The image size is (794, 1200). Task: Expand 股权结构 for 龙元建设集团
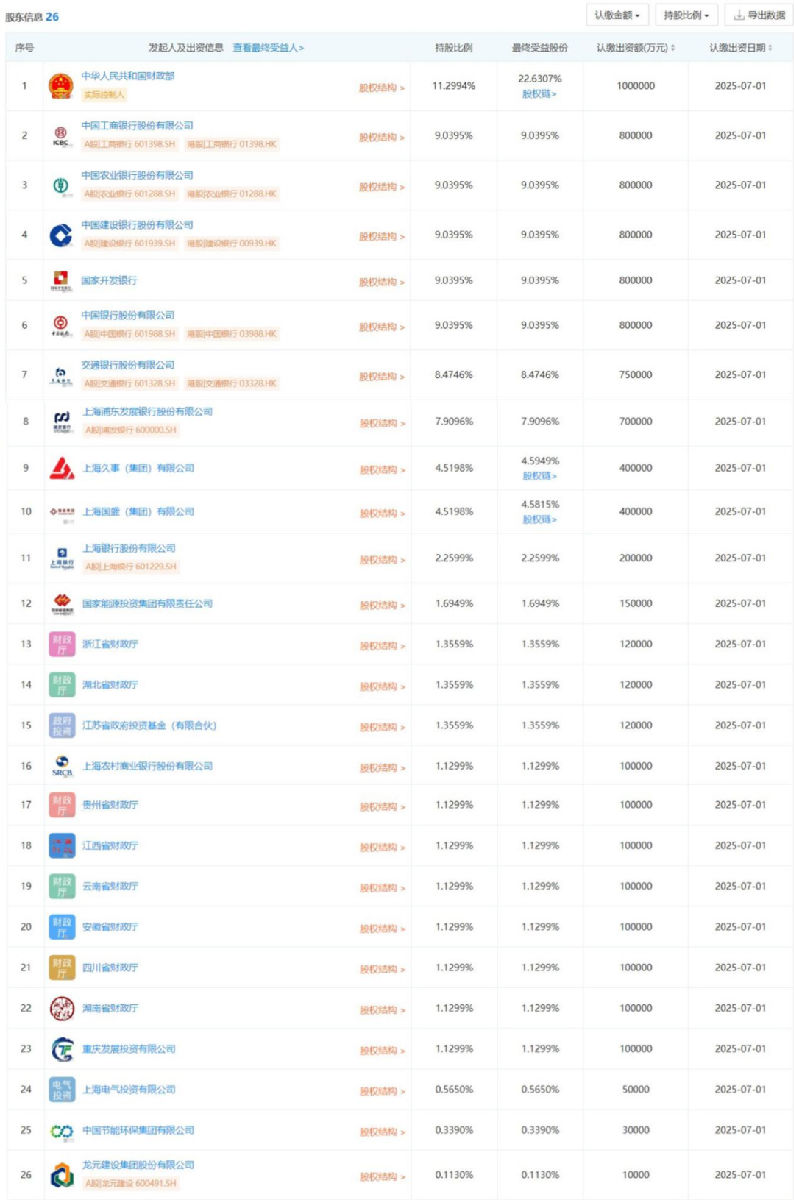(x=382, y=1175)
